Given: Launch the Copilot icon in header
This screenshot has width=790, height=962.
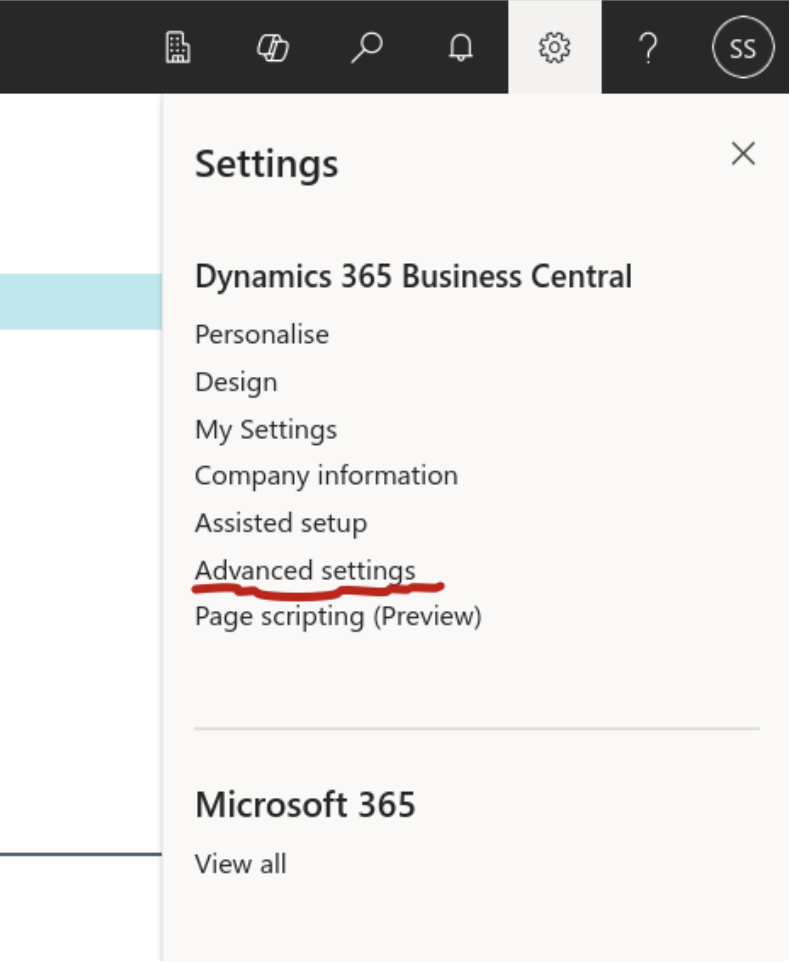Looking at the screenshot, I should pos(272,47).
